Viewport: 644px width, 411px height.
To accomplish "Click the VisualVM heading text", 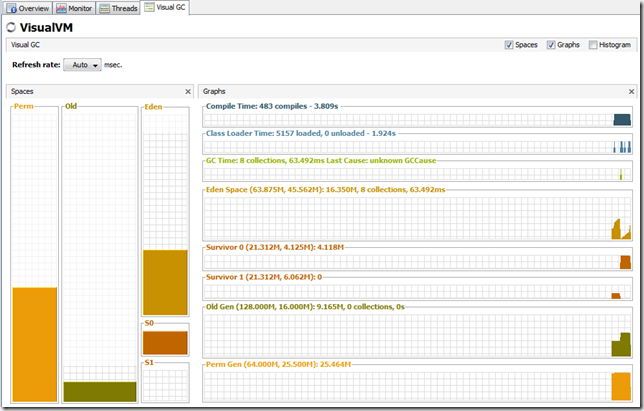I will pyautogui.click(x=46, y=28).
